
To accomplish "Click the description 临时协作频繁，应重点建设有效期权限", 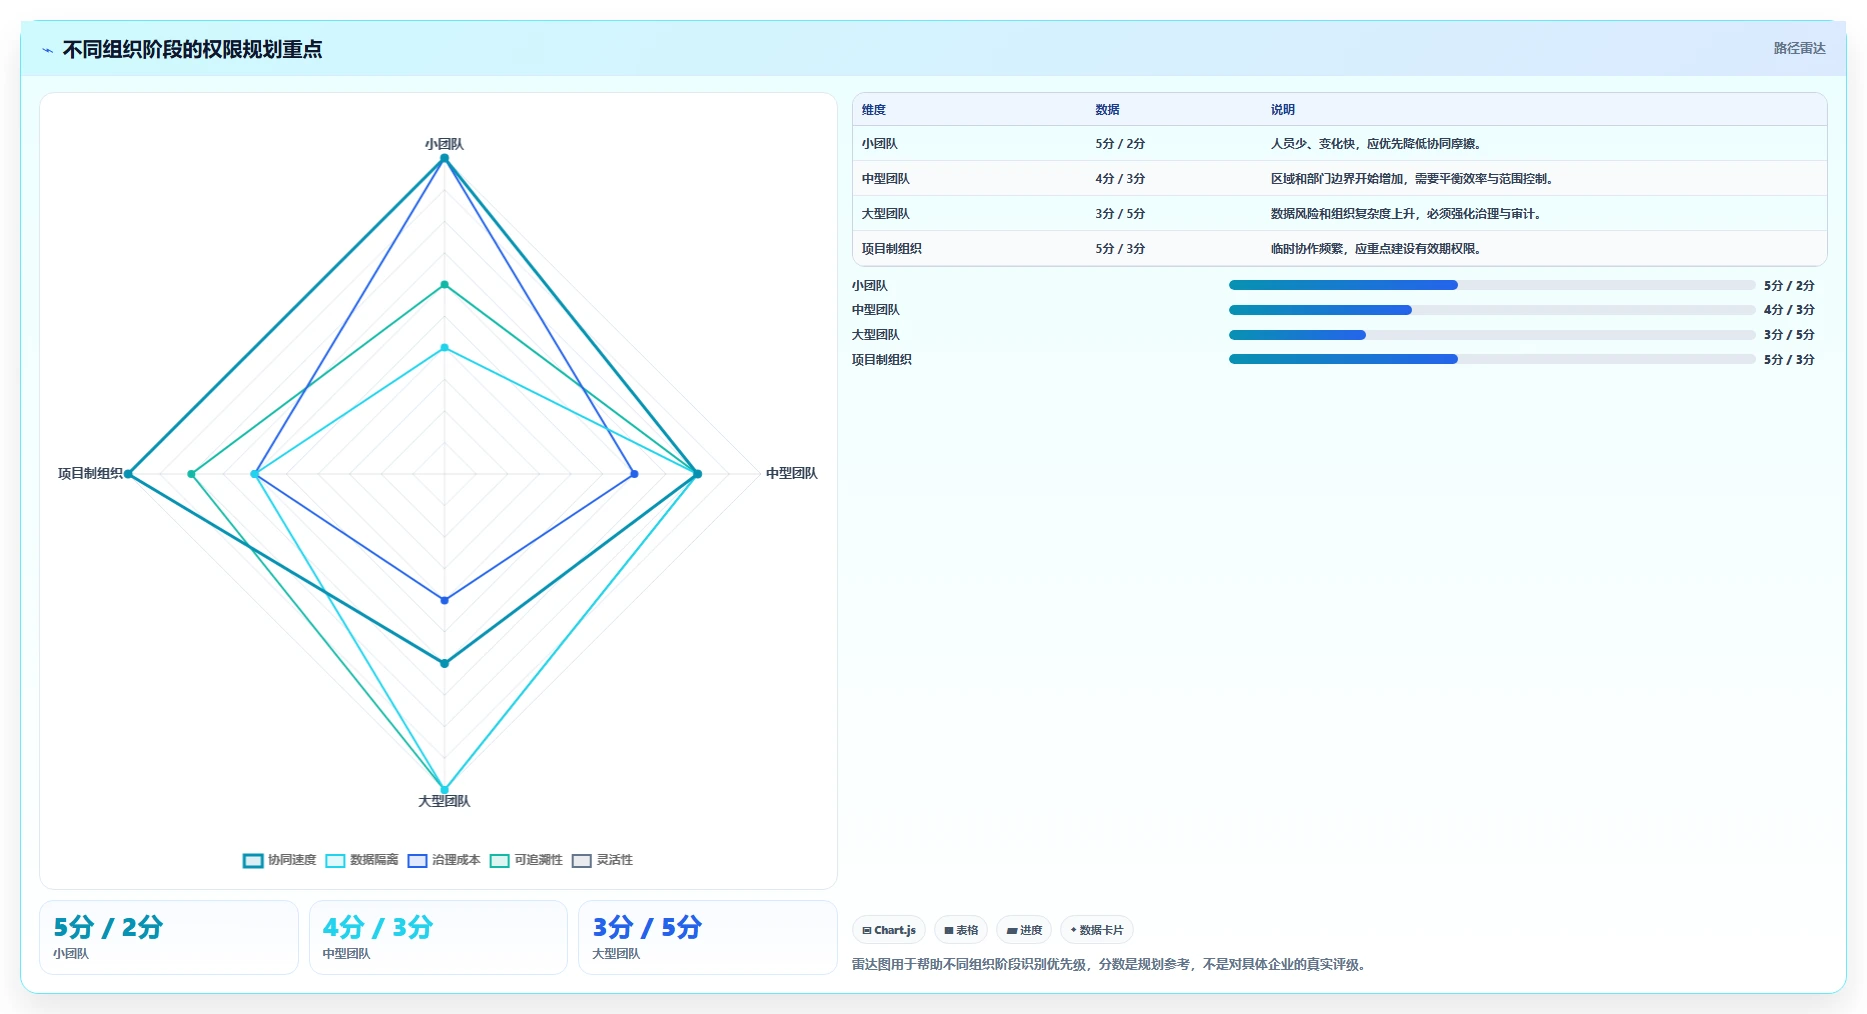I will pos(1376,249).
